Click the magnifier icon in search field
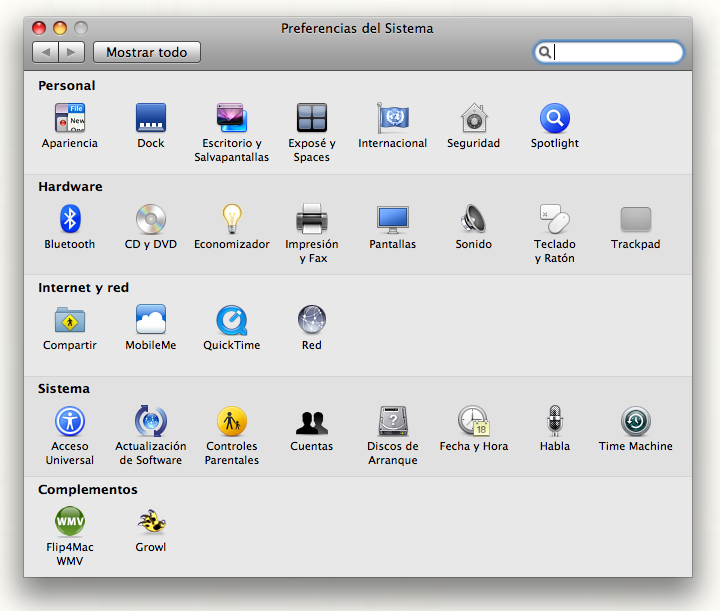 tap(545, 52)
